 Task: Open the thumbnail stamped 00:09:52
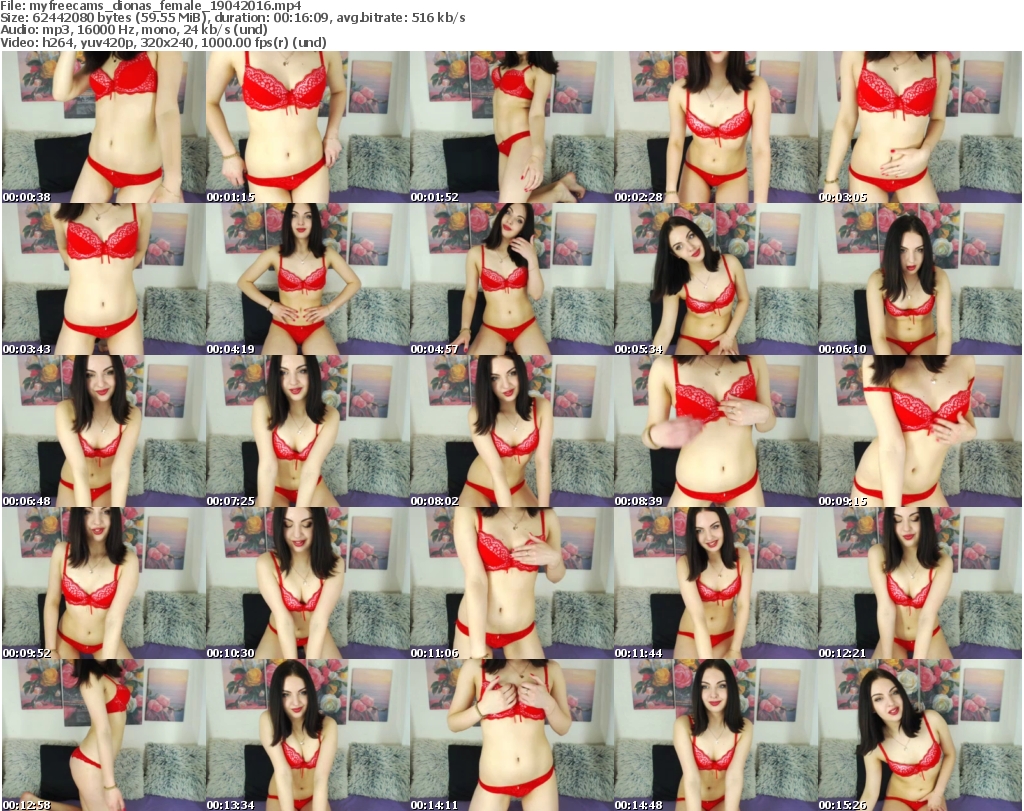pos(104,584)
